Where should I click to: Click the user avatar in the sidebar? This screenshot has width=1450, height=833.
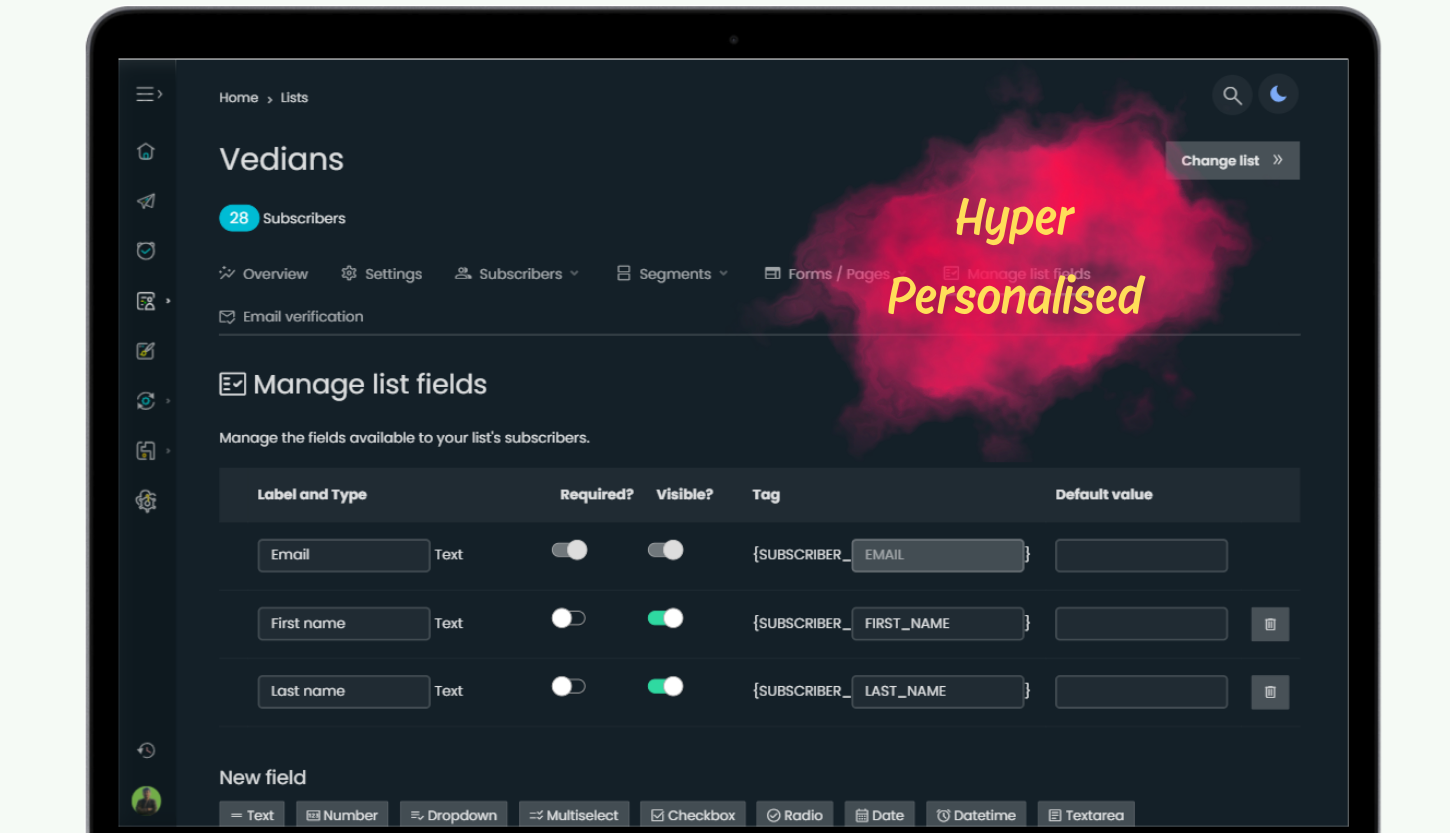146,800
